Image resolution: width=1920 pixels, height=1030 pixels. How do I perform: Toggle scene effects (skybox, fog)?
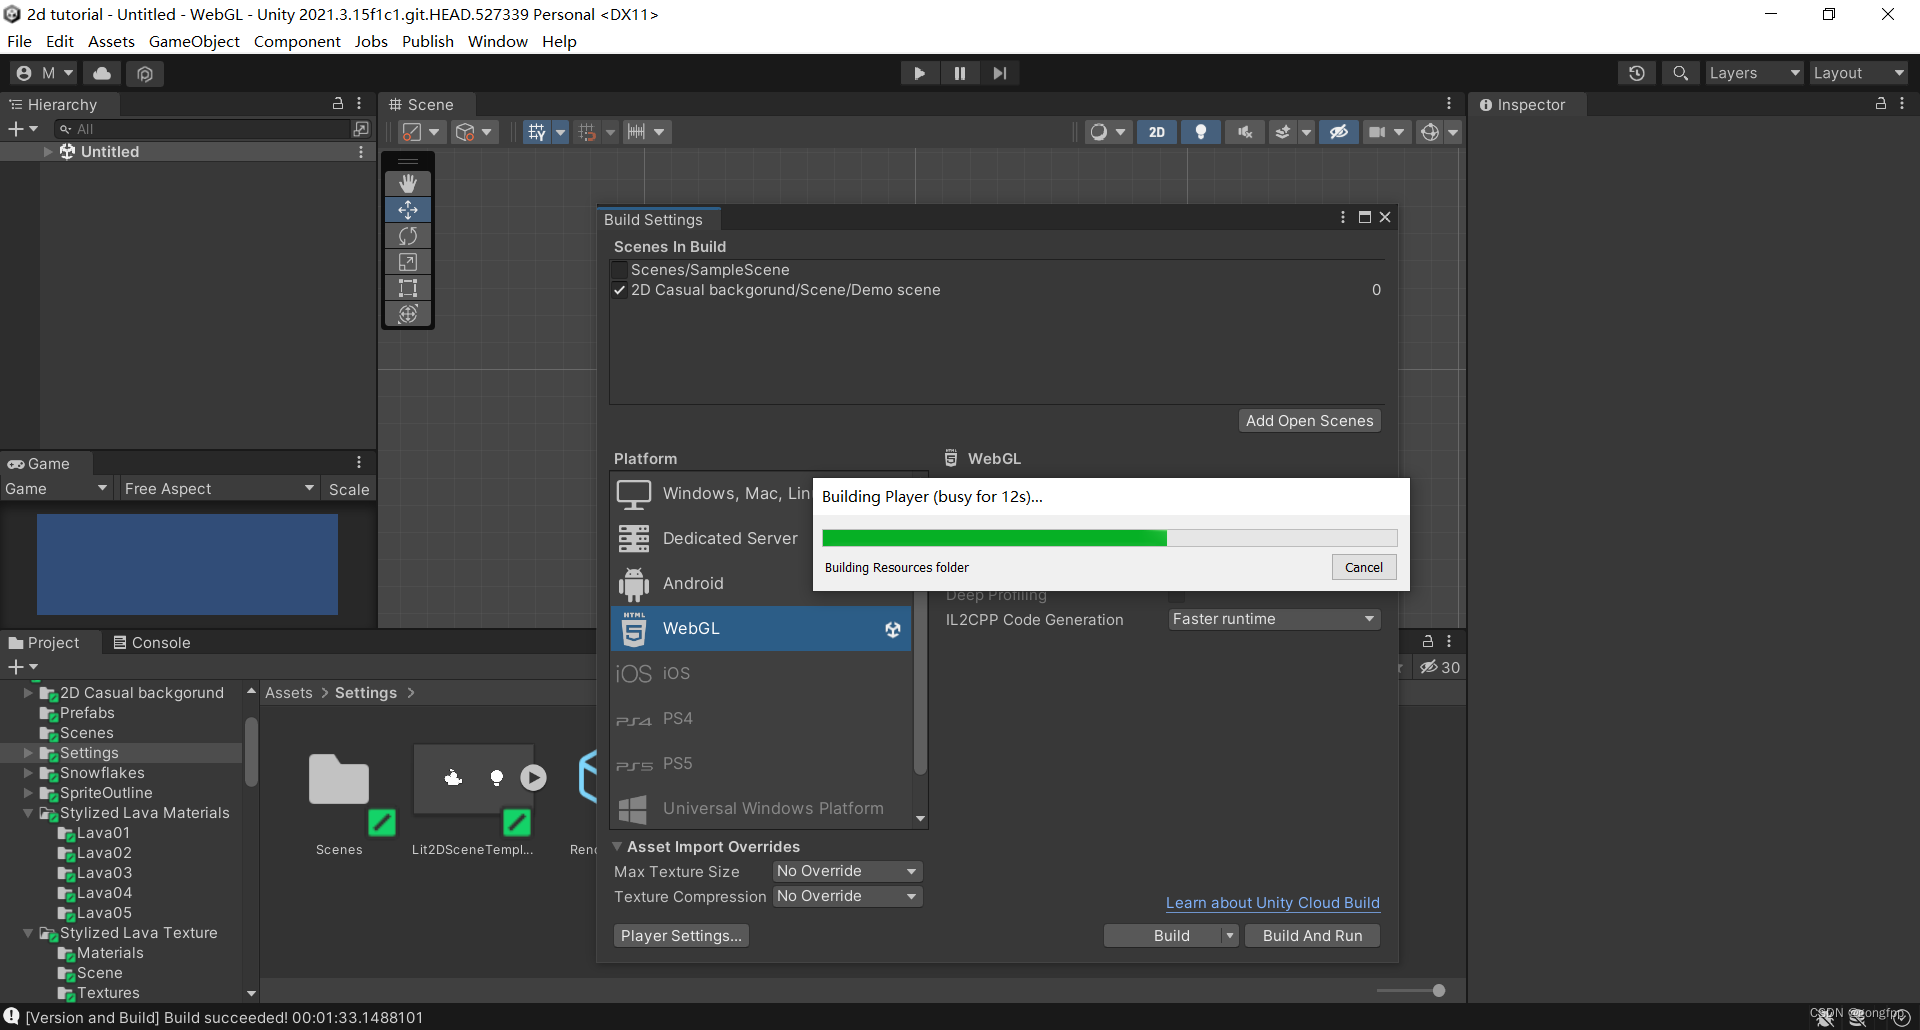[x=1283, y=132]
